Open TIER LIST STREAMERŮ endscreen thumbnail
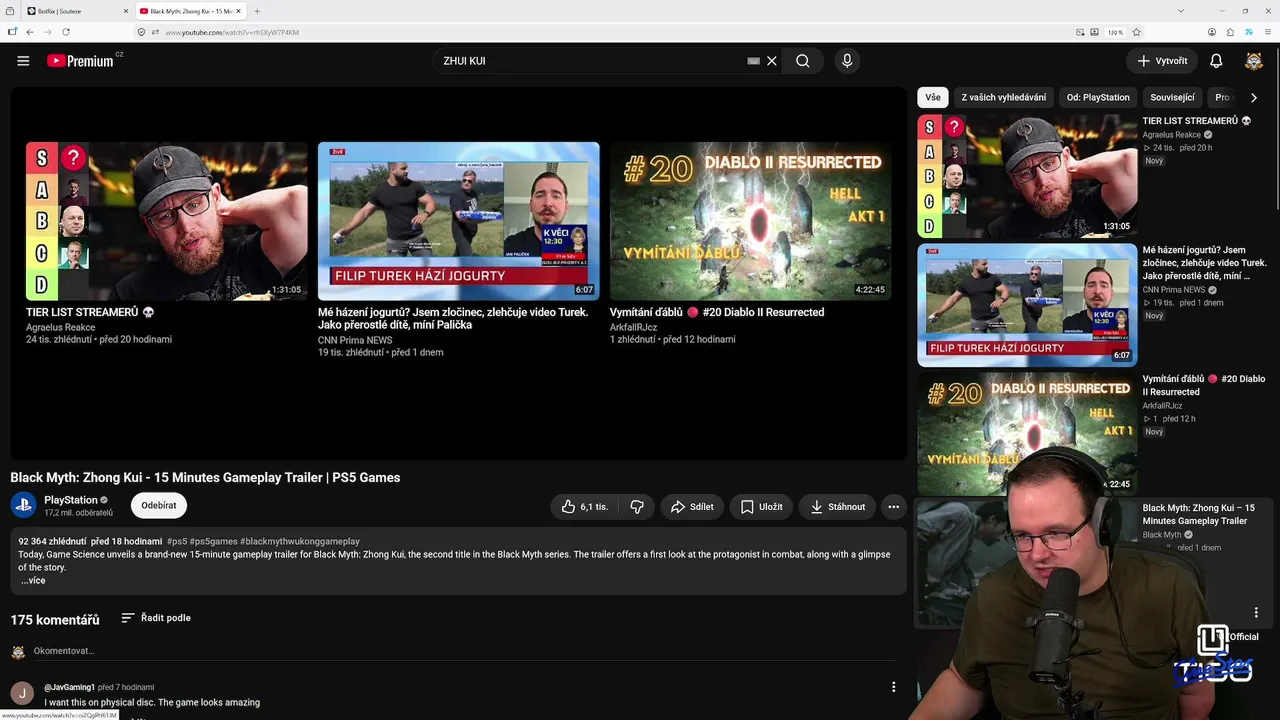Viewport: 1280px width, 720px height. click(x=166, y=221)
